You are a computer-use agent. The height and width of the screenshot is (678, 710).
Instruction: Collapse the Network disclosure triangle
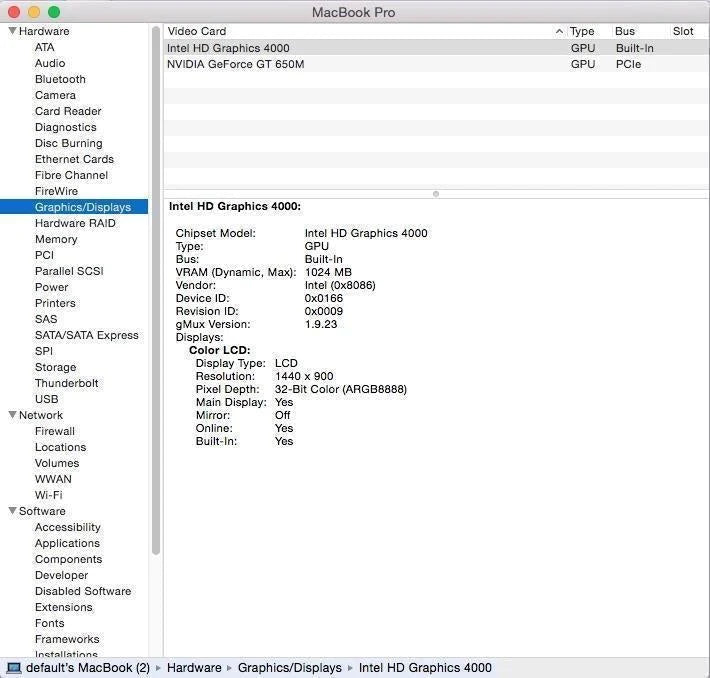12,415
